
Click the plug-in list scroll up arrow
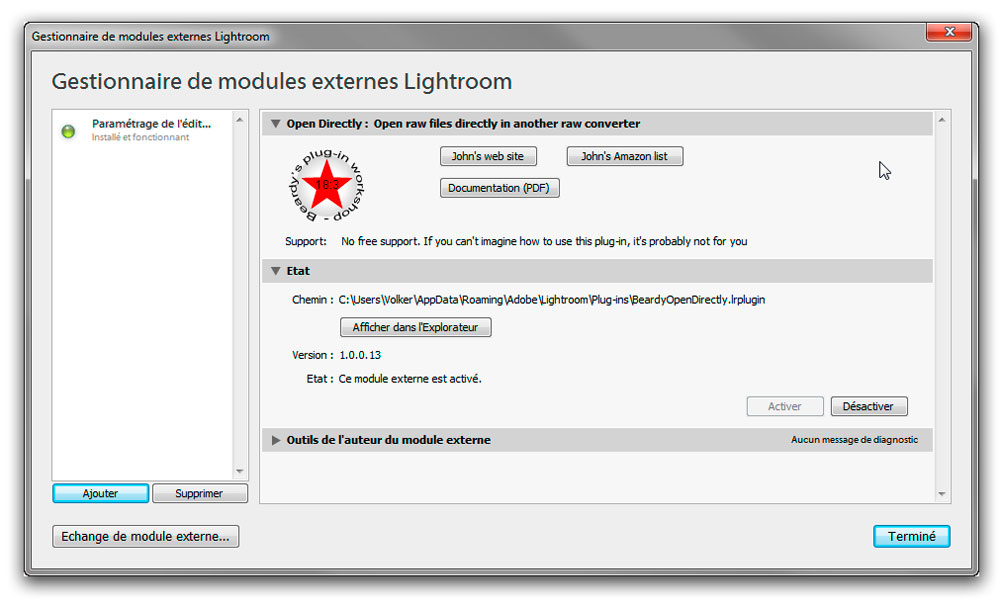coord(240,119)
